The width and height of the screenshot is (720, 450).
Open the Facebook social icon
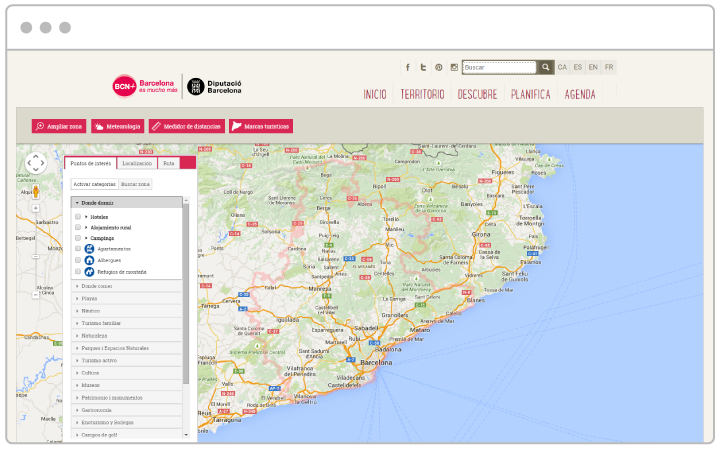tap(407, 68)
